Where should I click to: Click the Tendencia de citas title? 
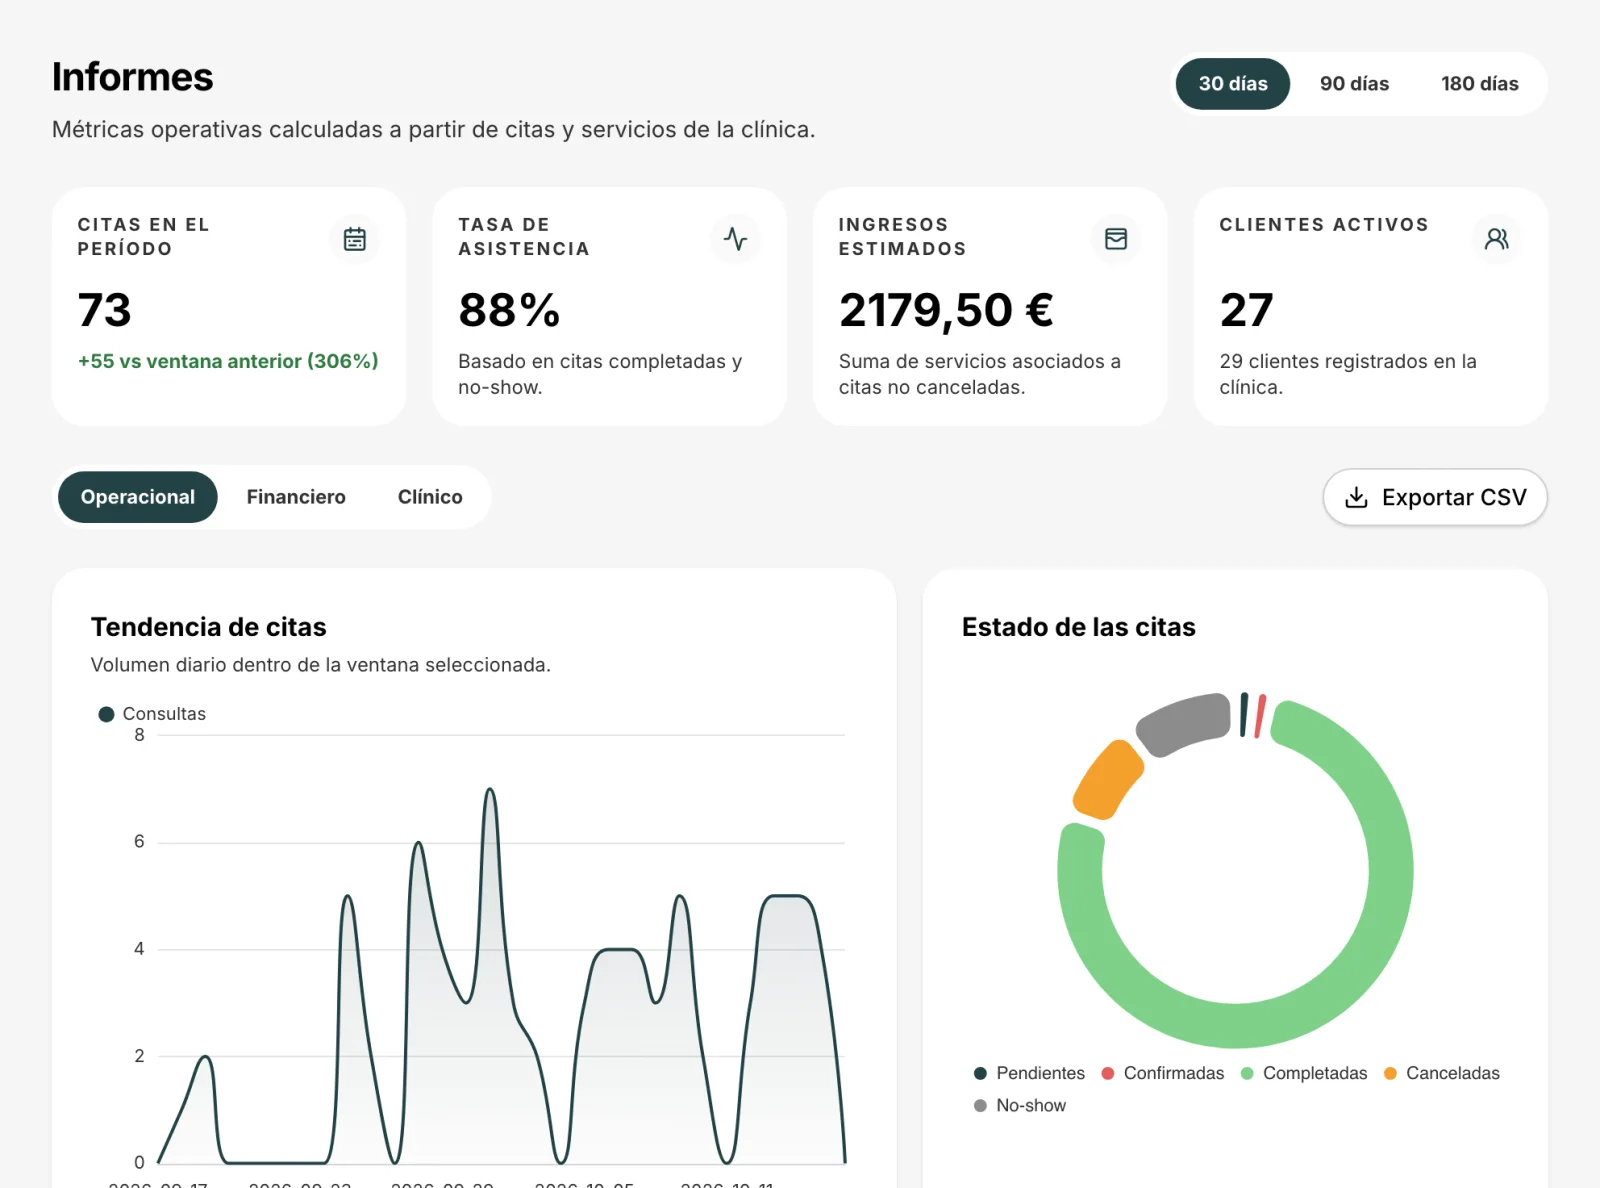209,627
